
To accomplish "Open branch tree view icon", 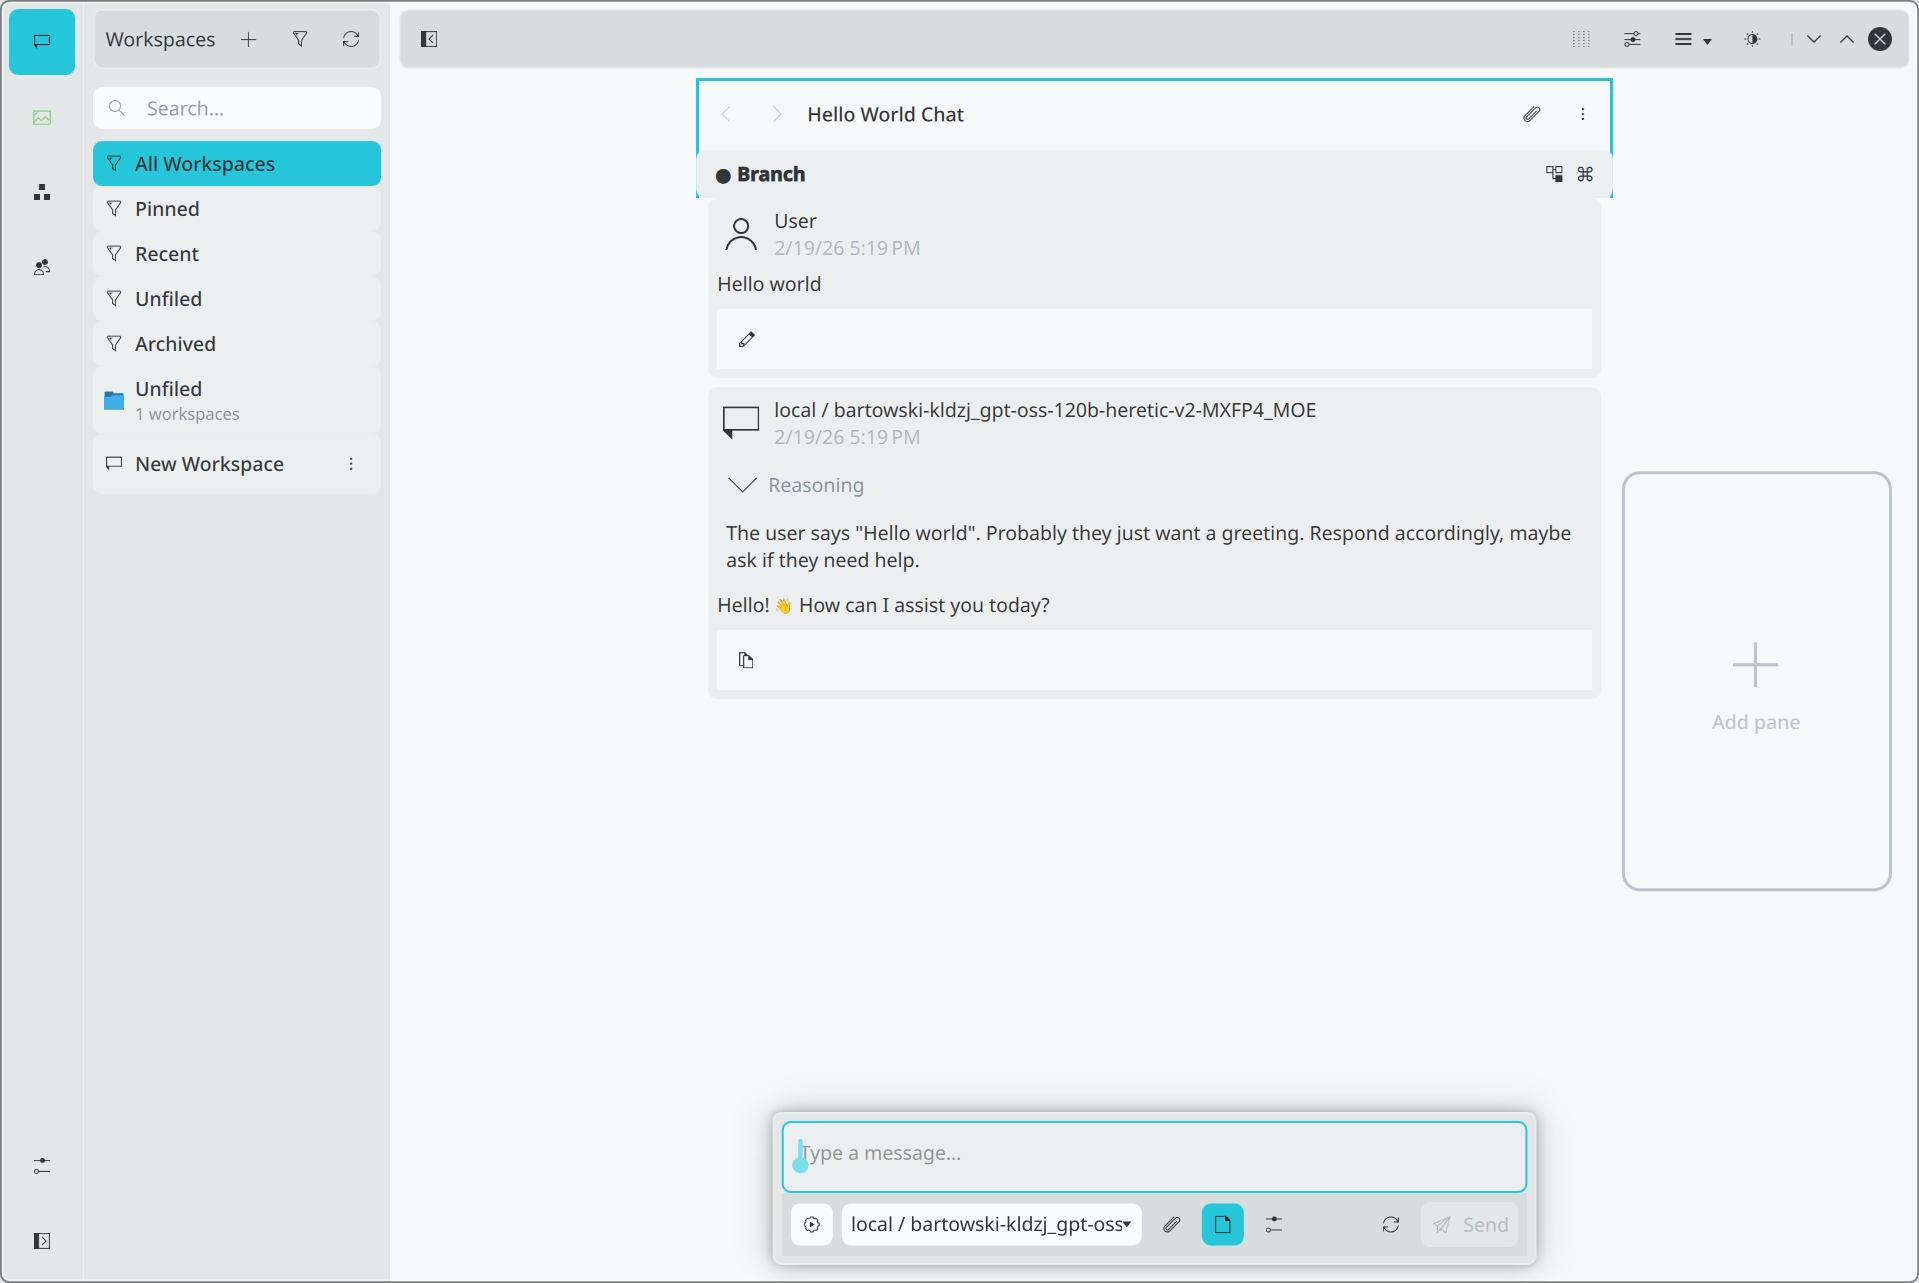I will pyautogui.click(x=1554, y=174).
